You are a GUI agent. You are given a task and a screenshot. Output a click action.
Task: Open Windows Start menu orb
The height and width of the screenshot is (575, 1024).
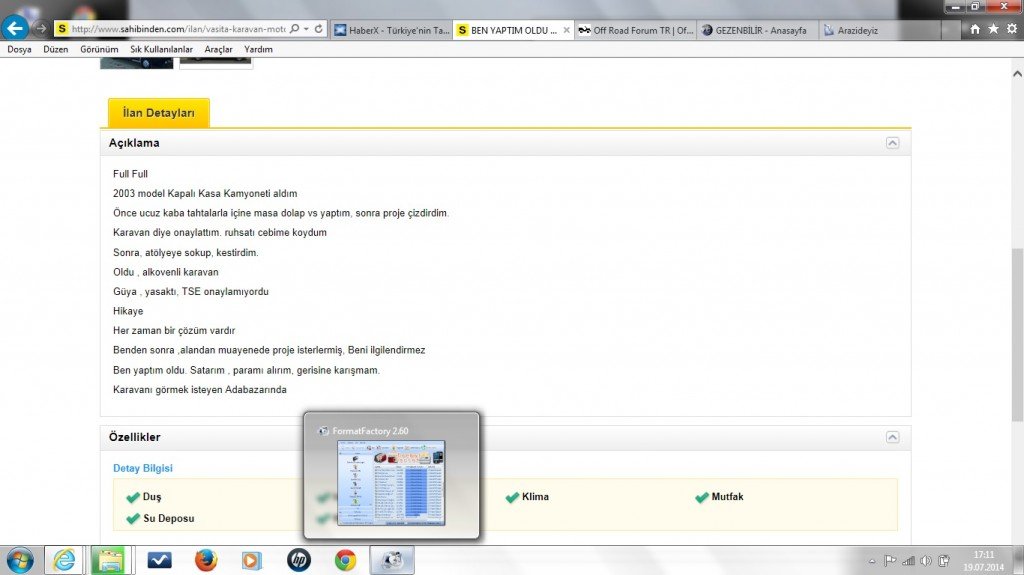[x=19, y=560]
